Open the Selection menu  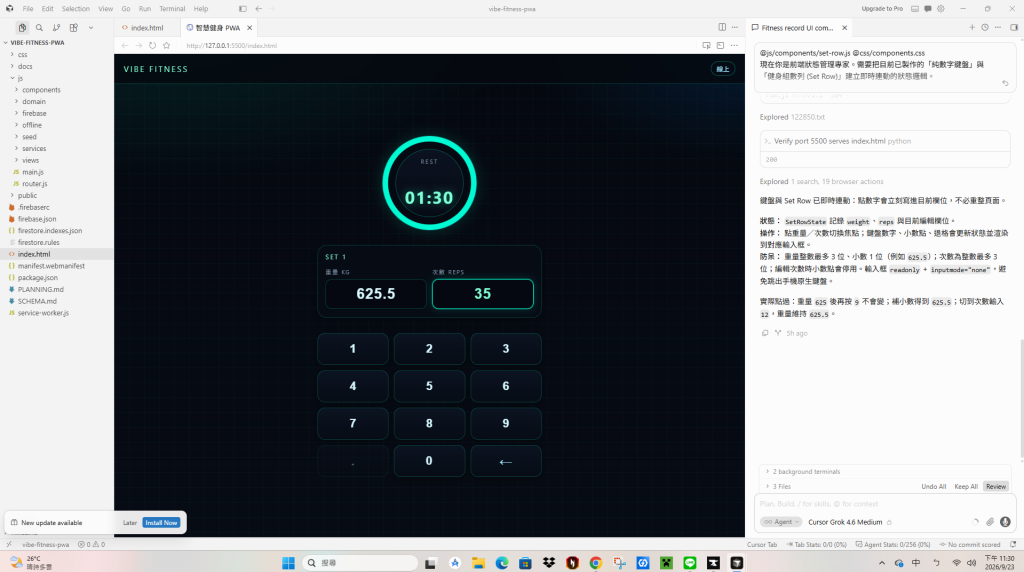click(x=76, y=8)
